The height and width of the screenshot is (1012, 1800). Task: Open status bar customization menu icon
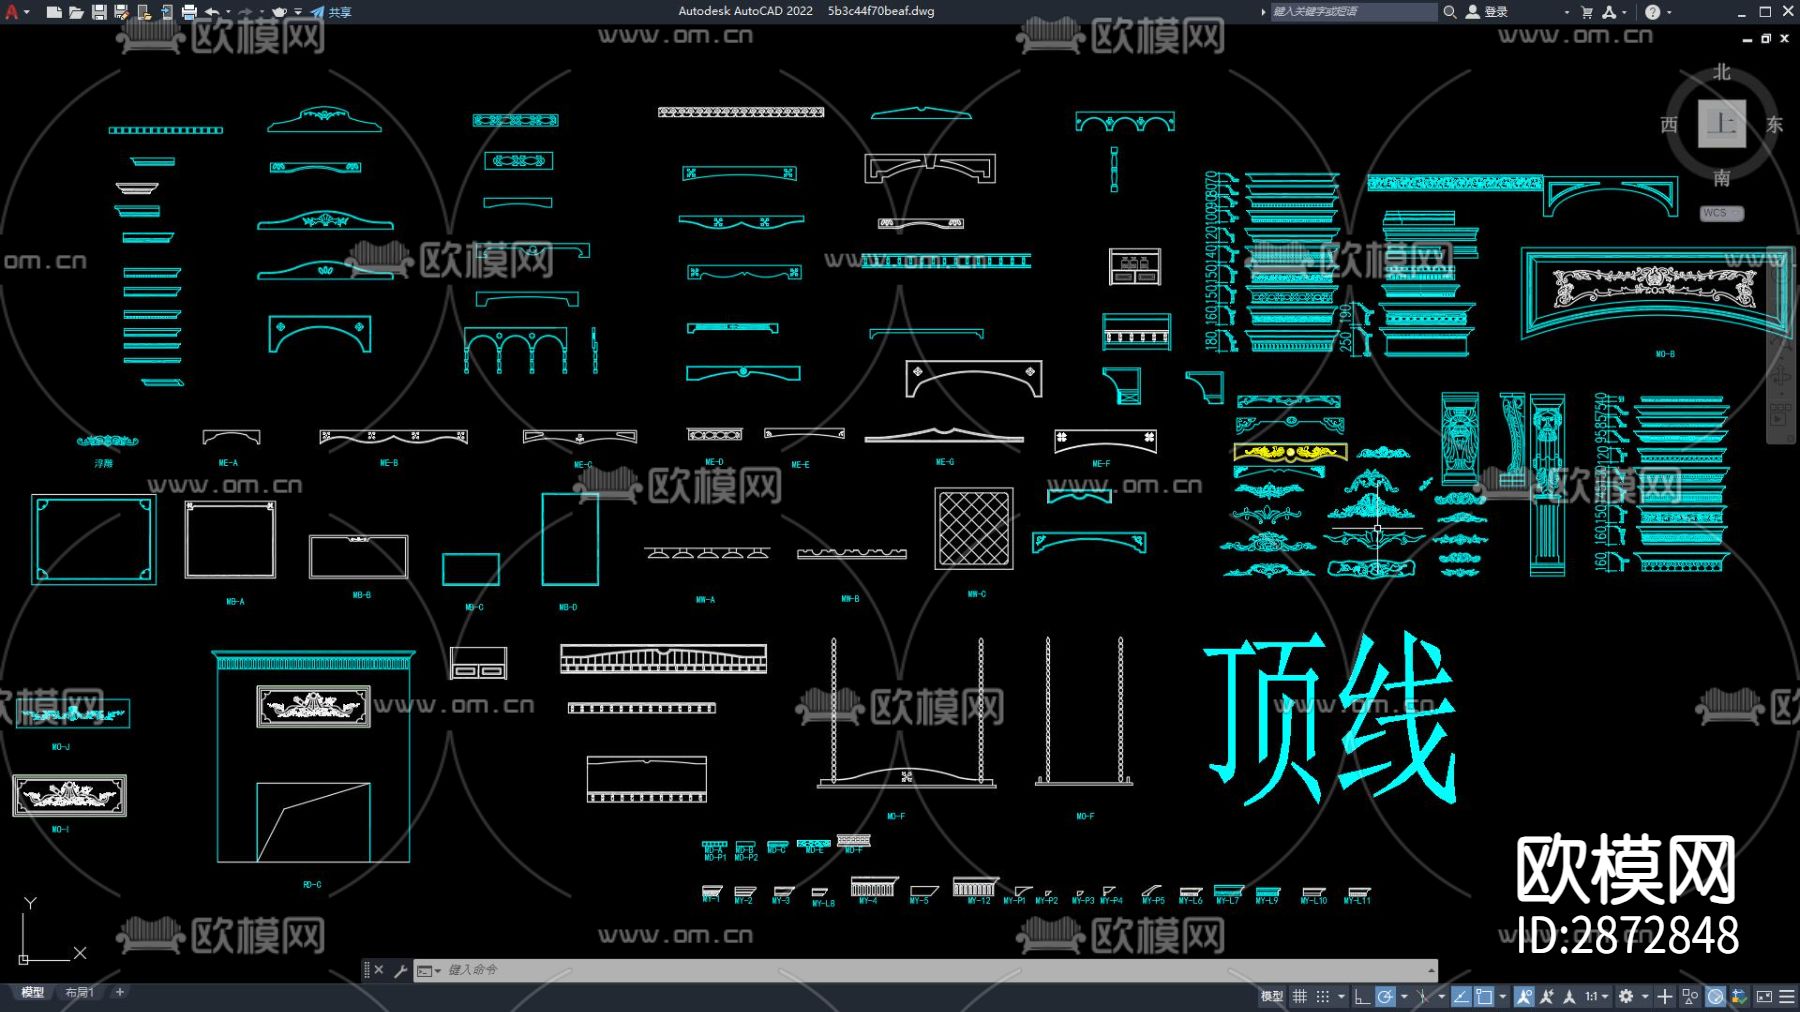point(1787,996)
